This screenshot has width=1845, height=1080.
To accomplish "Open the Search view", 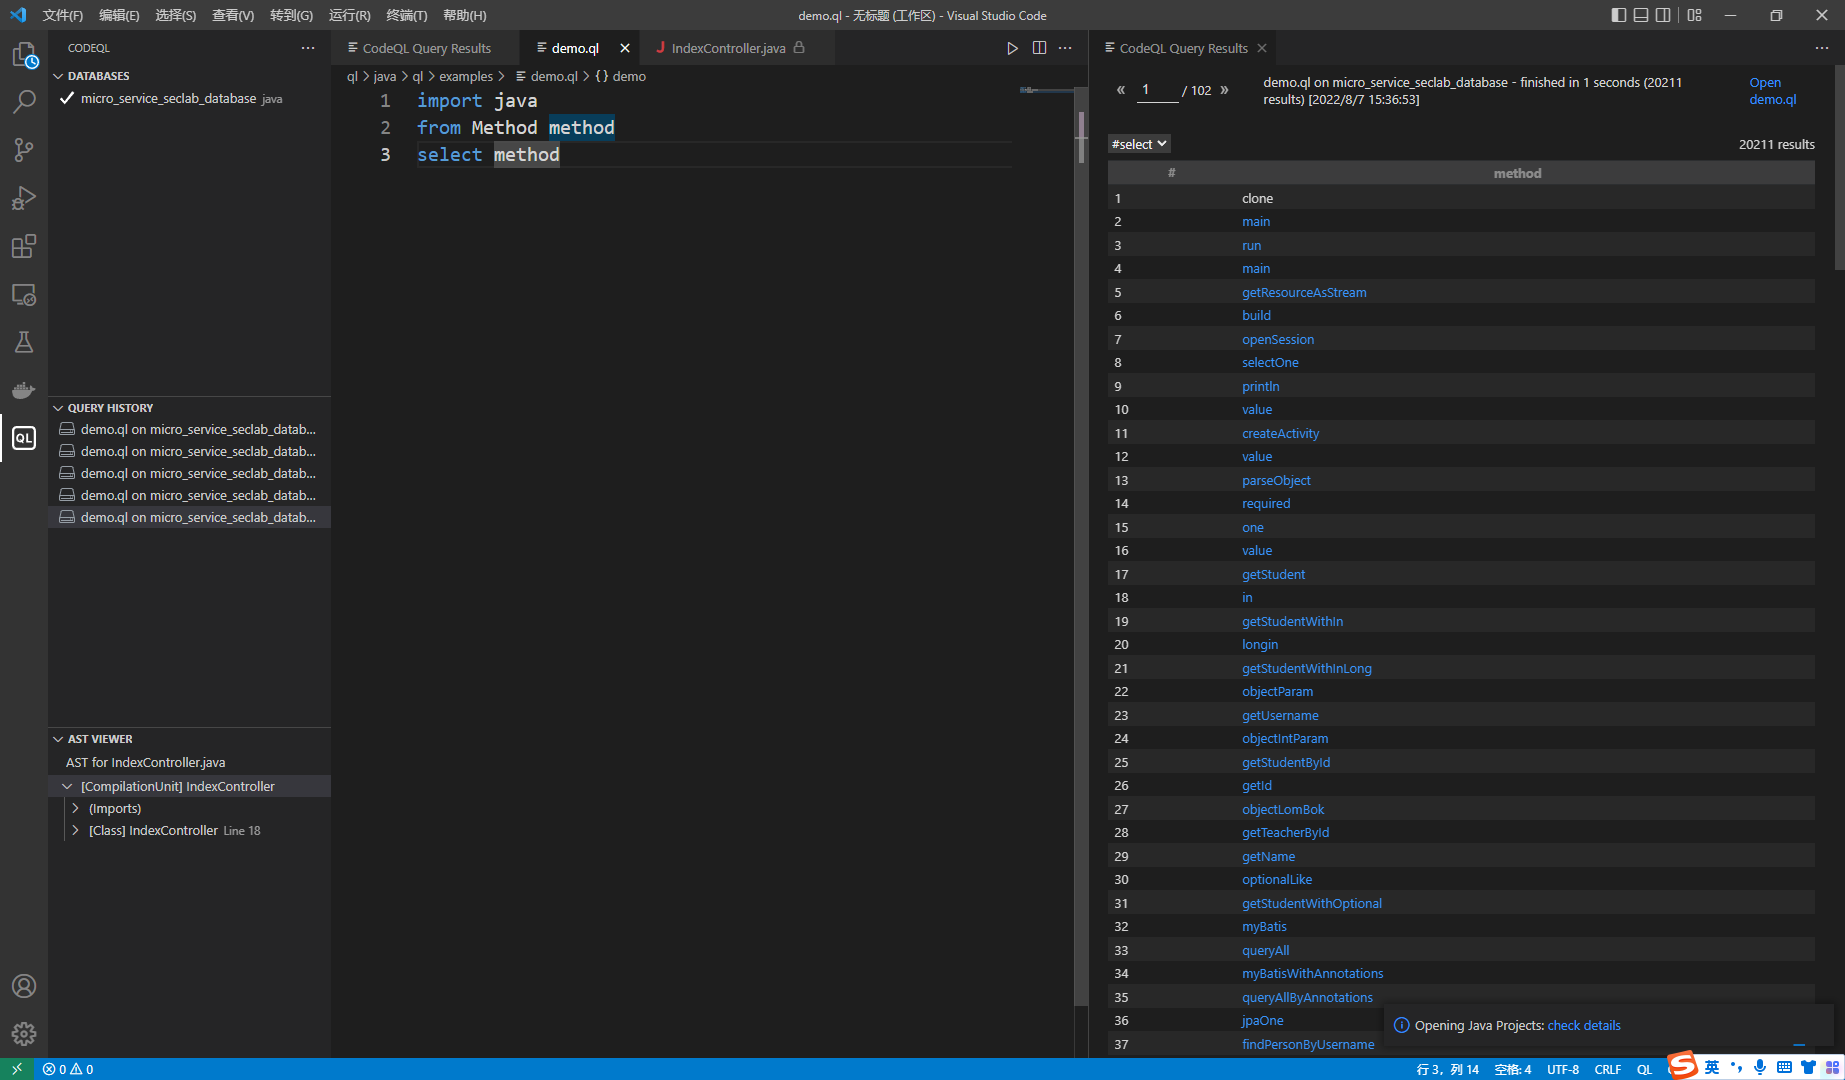I will click(x=24, y=102).
